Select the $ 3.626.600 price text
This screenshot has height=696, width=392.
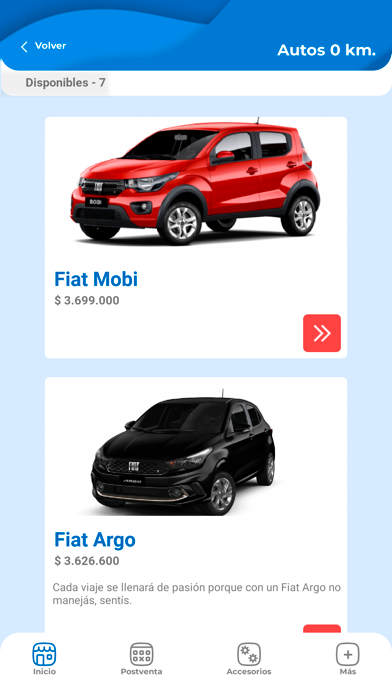pyautogui.click(x=87, y=561)
